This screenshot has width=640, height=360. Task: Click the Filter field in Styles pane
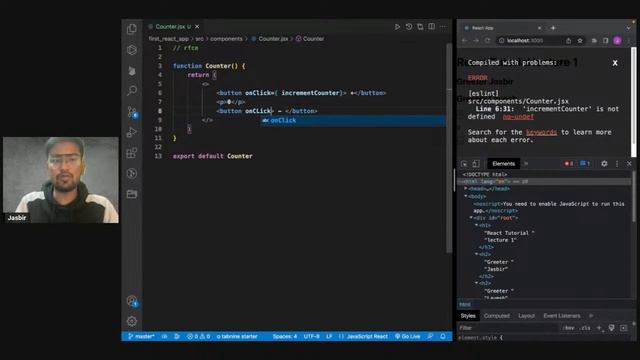point(508,328)
